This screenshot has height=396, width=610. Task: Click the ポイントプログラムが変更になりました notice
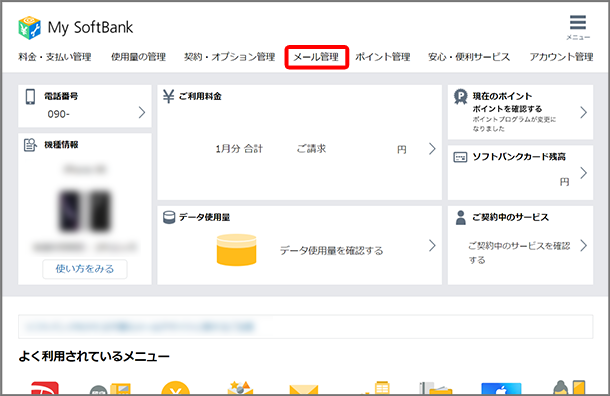click(514, 124)
